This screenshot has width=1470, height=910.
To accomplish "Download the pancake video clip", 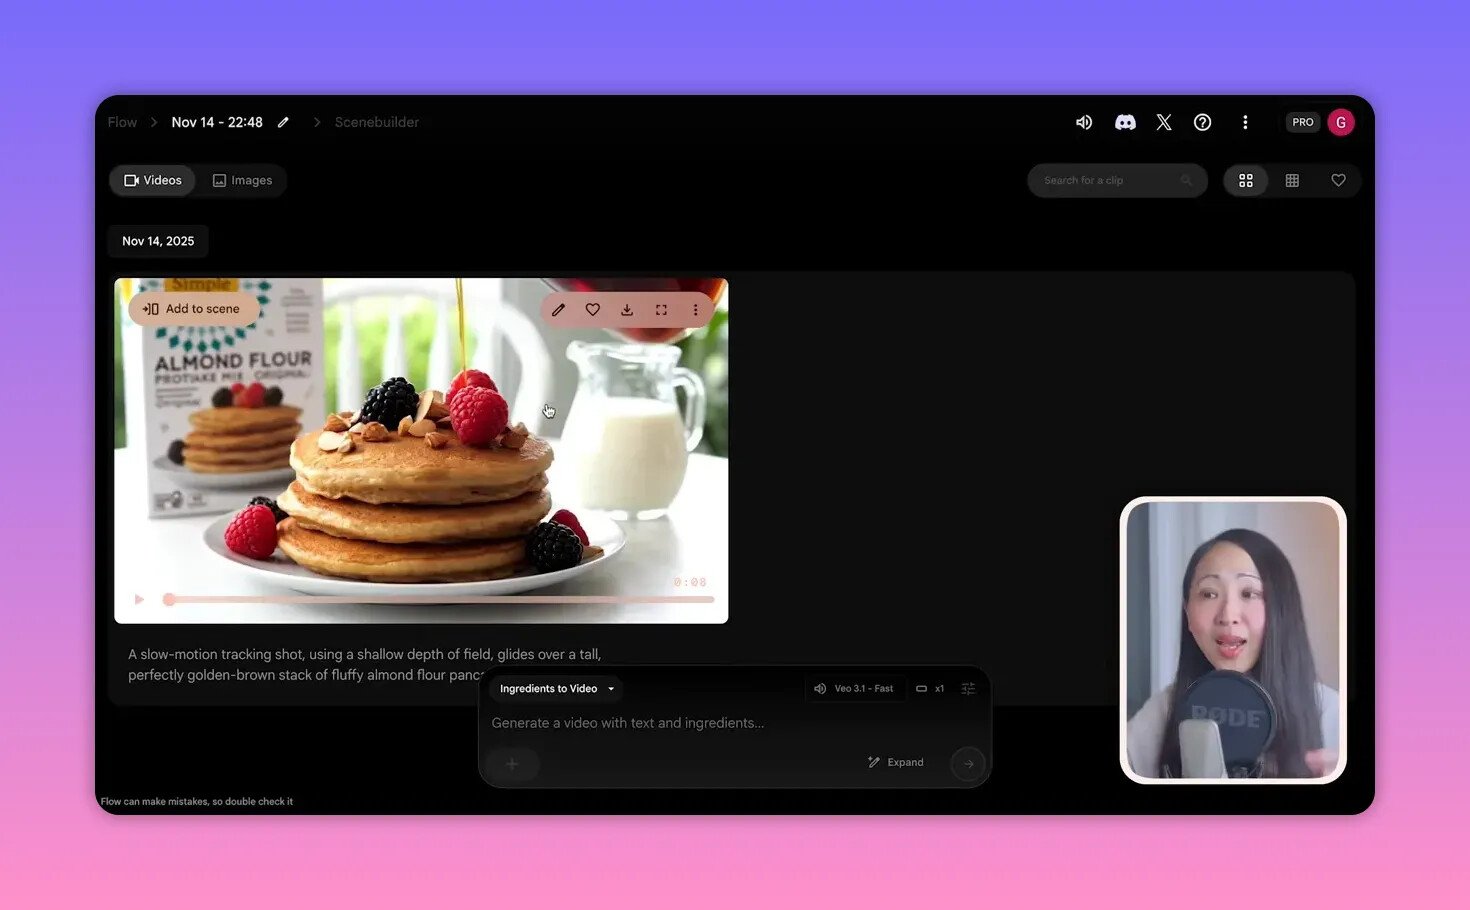I will (x=627, y=309).
